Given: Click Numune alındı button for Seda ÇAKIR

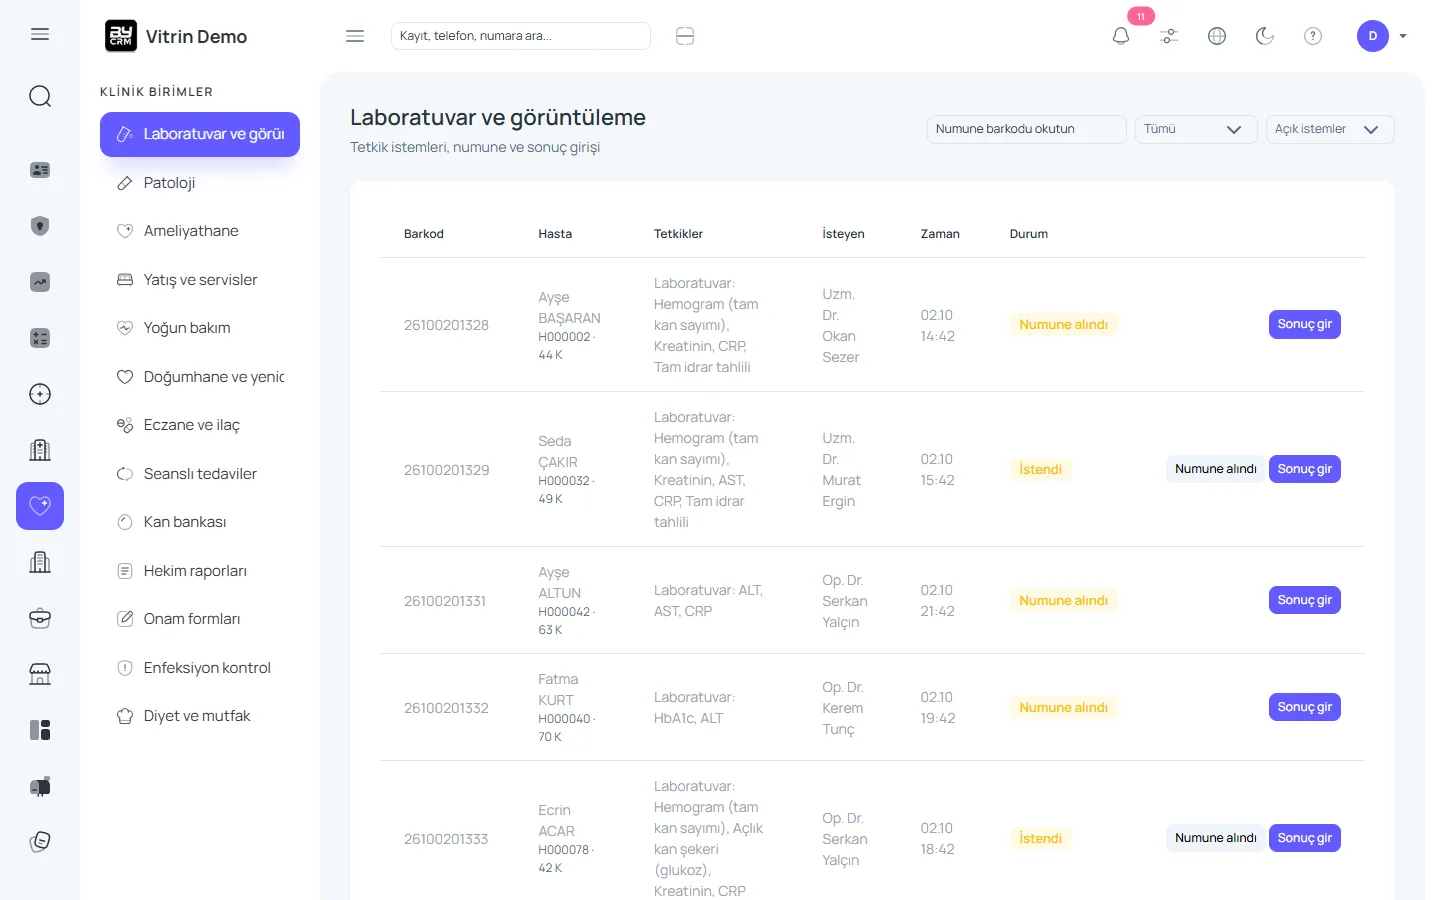Looking at the screenshot, I should point(1216,469).
